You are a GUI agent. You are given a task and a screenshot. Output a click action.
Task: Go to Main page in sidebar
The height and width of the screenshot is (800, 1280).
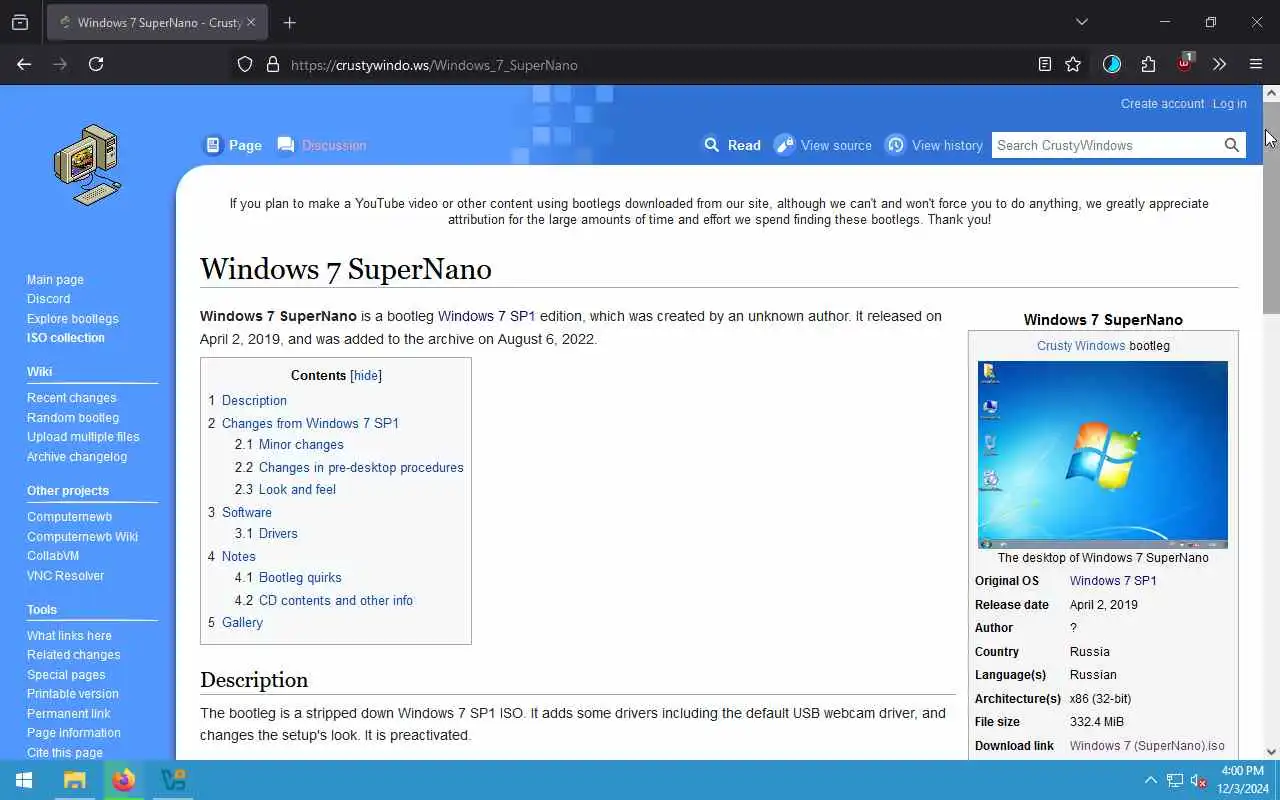55,280
